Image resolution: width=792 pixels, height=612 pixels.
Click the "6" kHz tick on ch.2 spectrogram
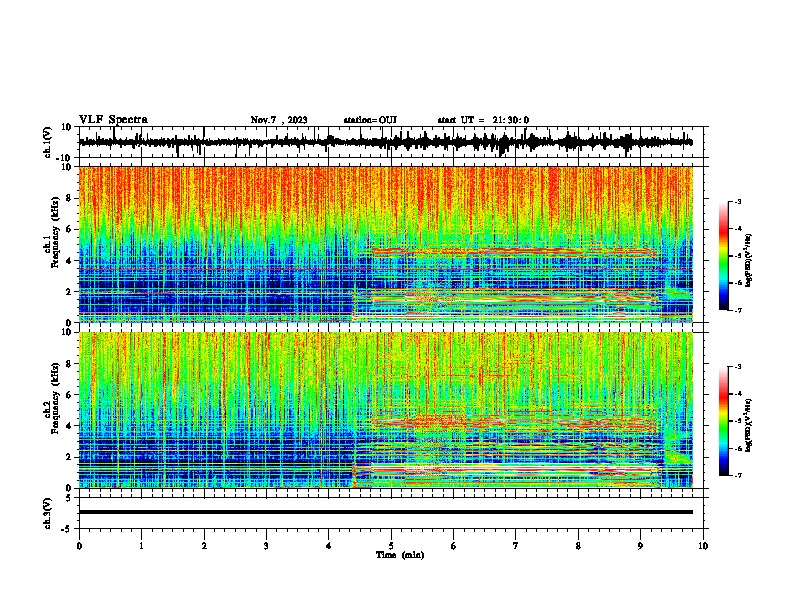[x=70, y=395]
